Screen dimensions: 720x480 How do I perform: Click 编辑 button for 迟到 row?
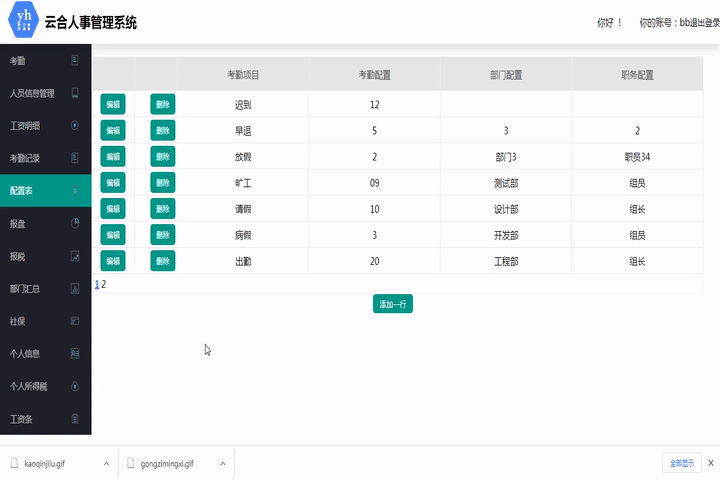pos(113,104)
